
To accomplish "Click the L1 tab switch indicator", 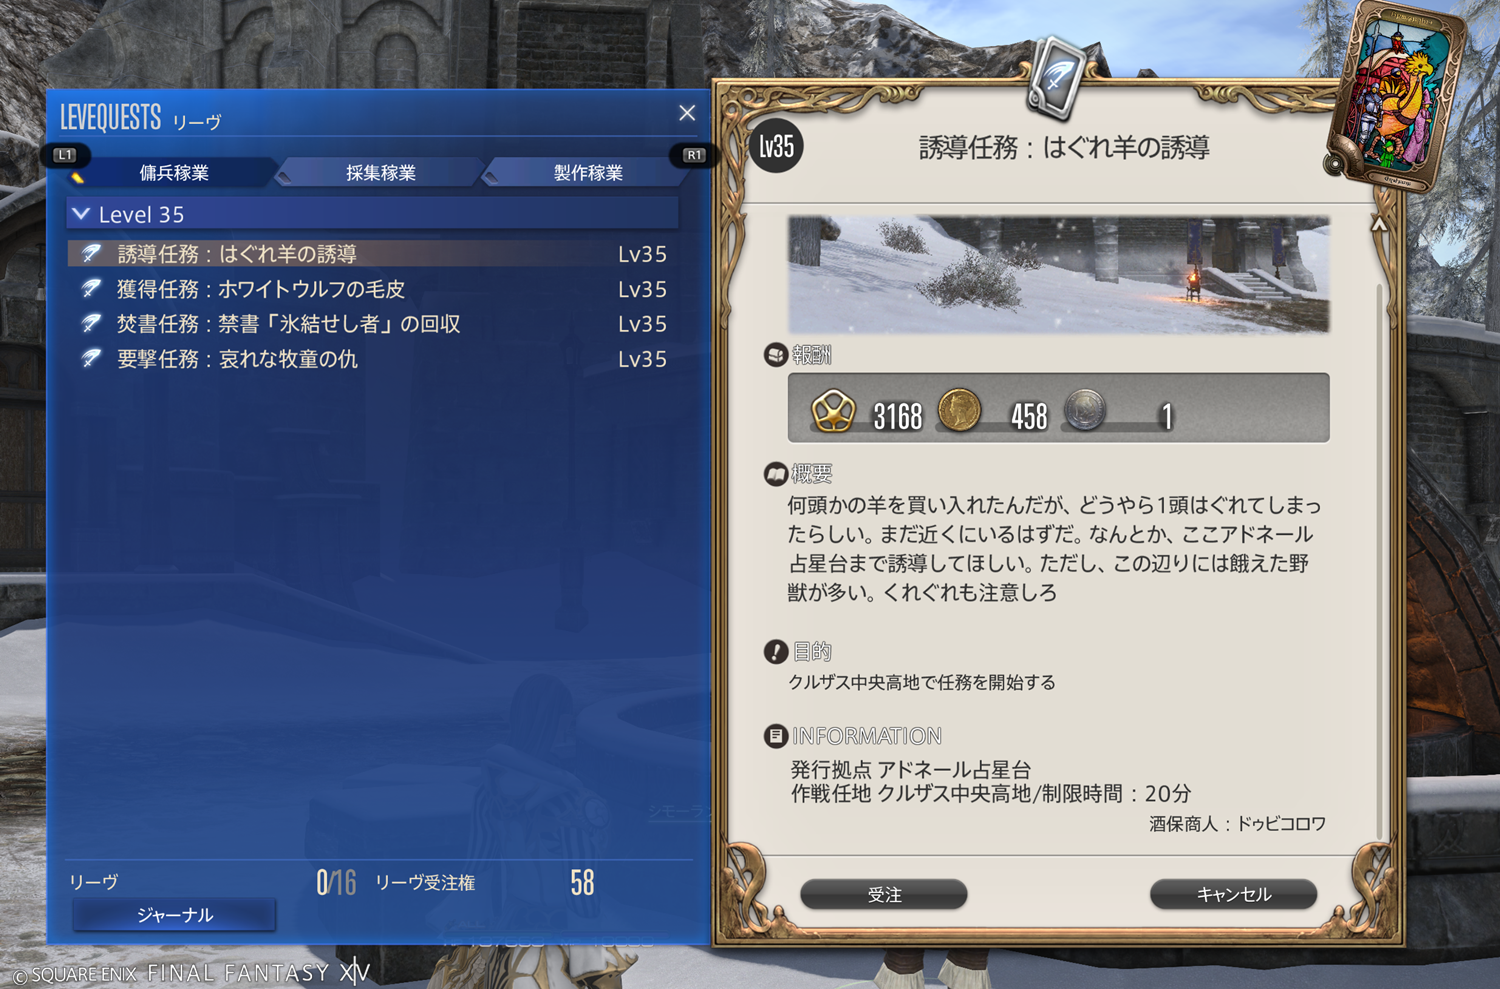I will click(x=65, y=155).
